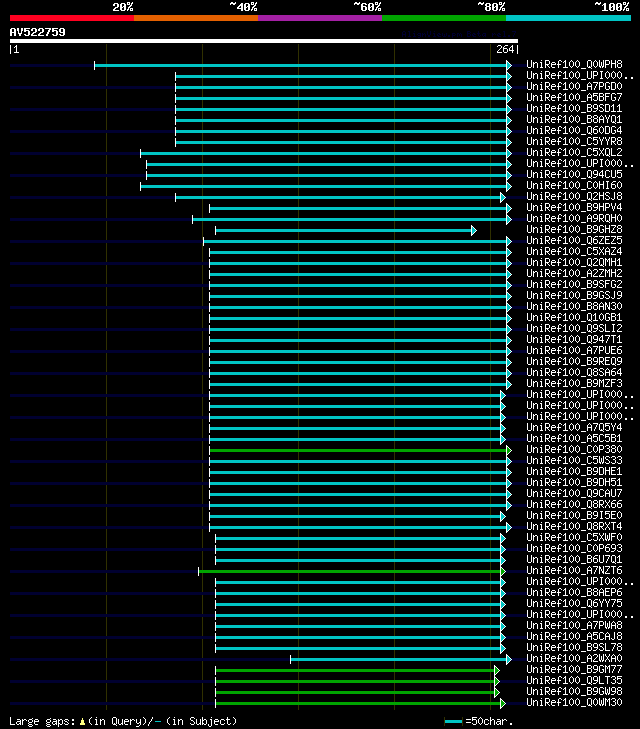Click the cyan ~100% legend color segment
Viewport: 640px width, 729px height.
(x=568, y=18)
